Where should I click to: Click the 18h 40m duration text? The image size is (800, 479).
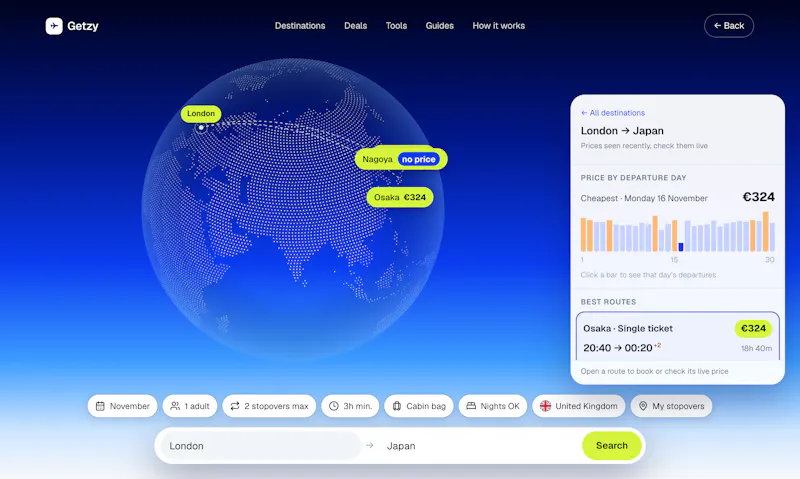coord(756,348)
